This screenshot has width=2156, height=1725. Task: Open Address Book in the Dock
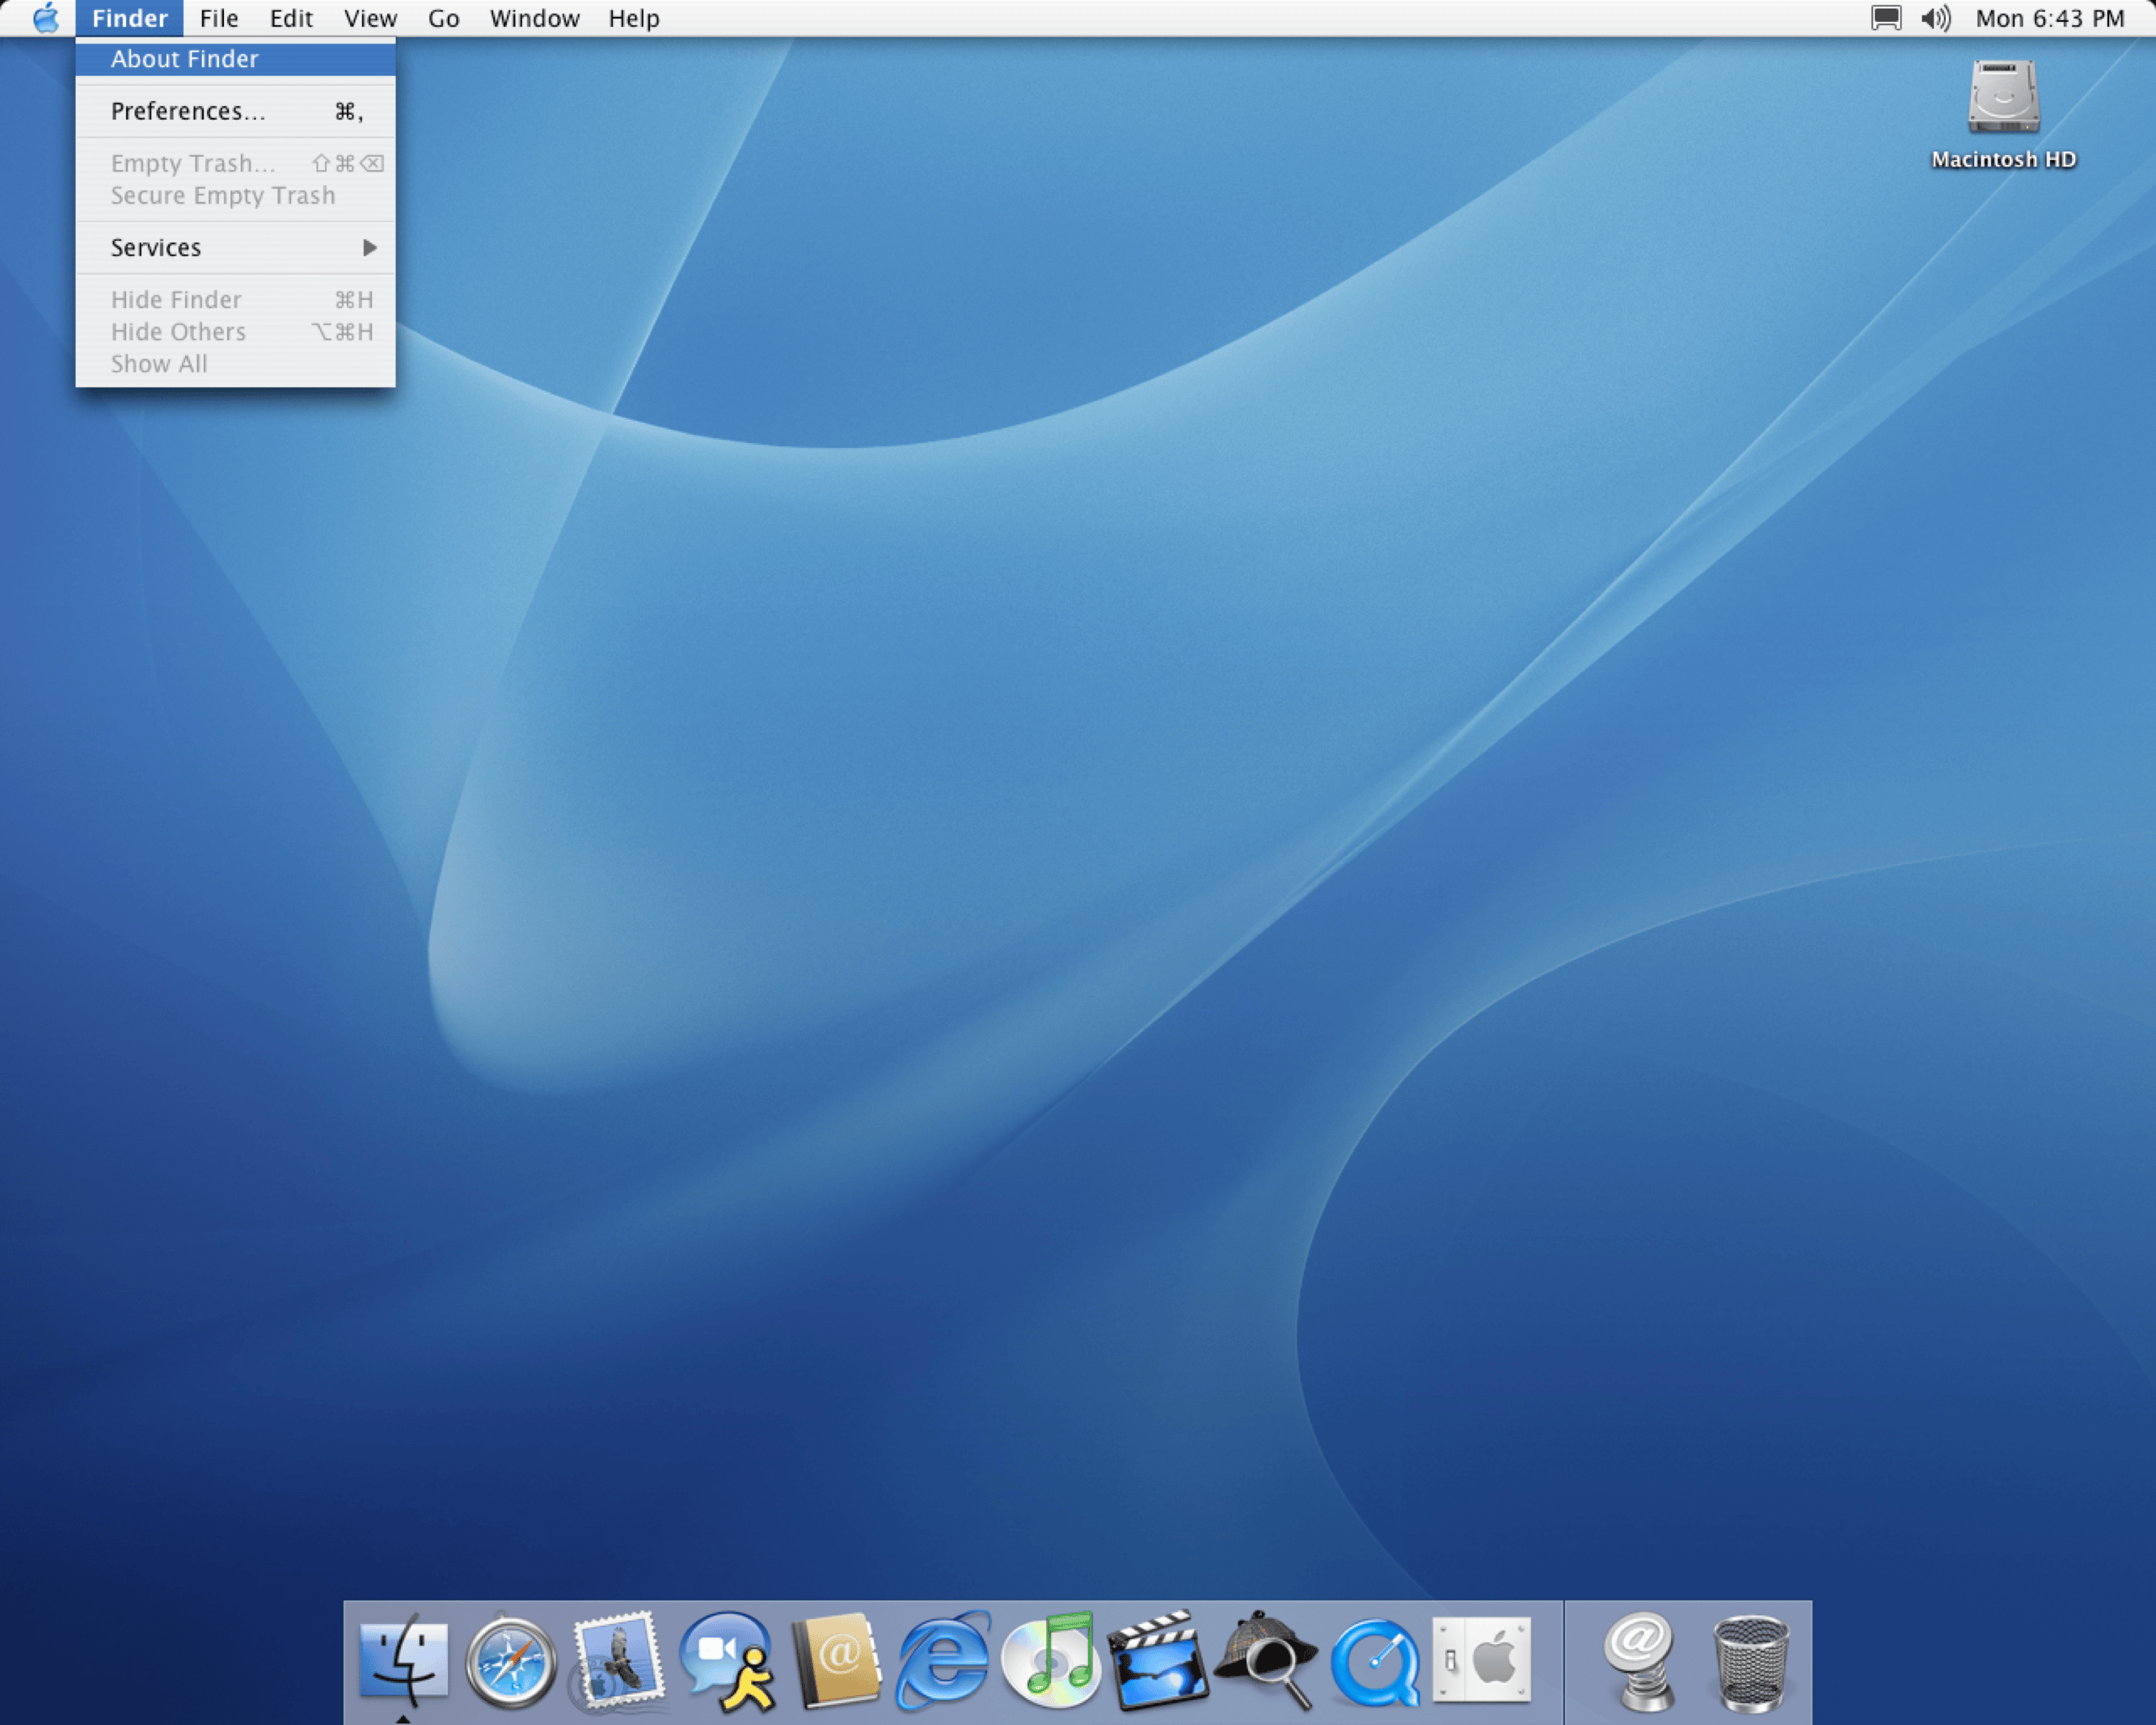(836, 1660)
